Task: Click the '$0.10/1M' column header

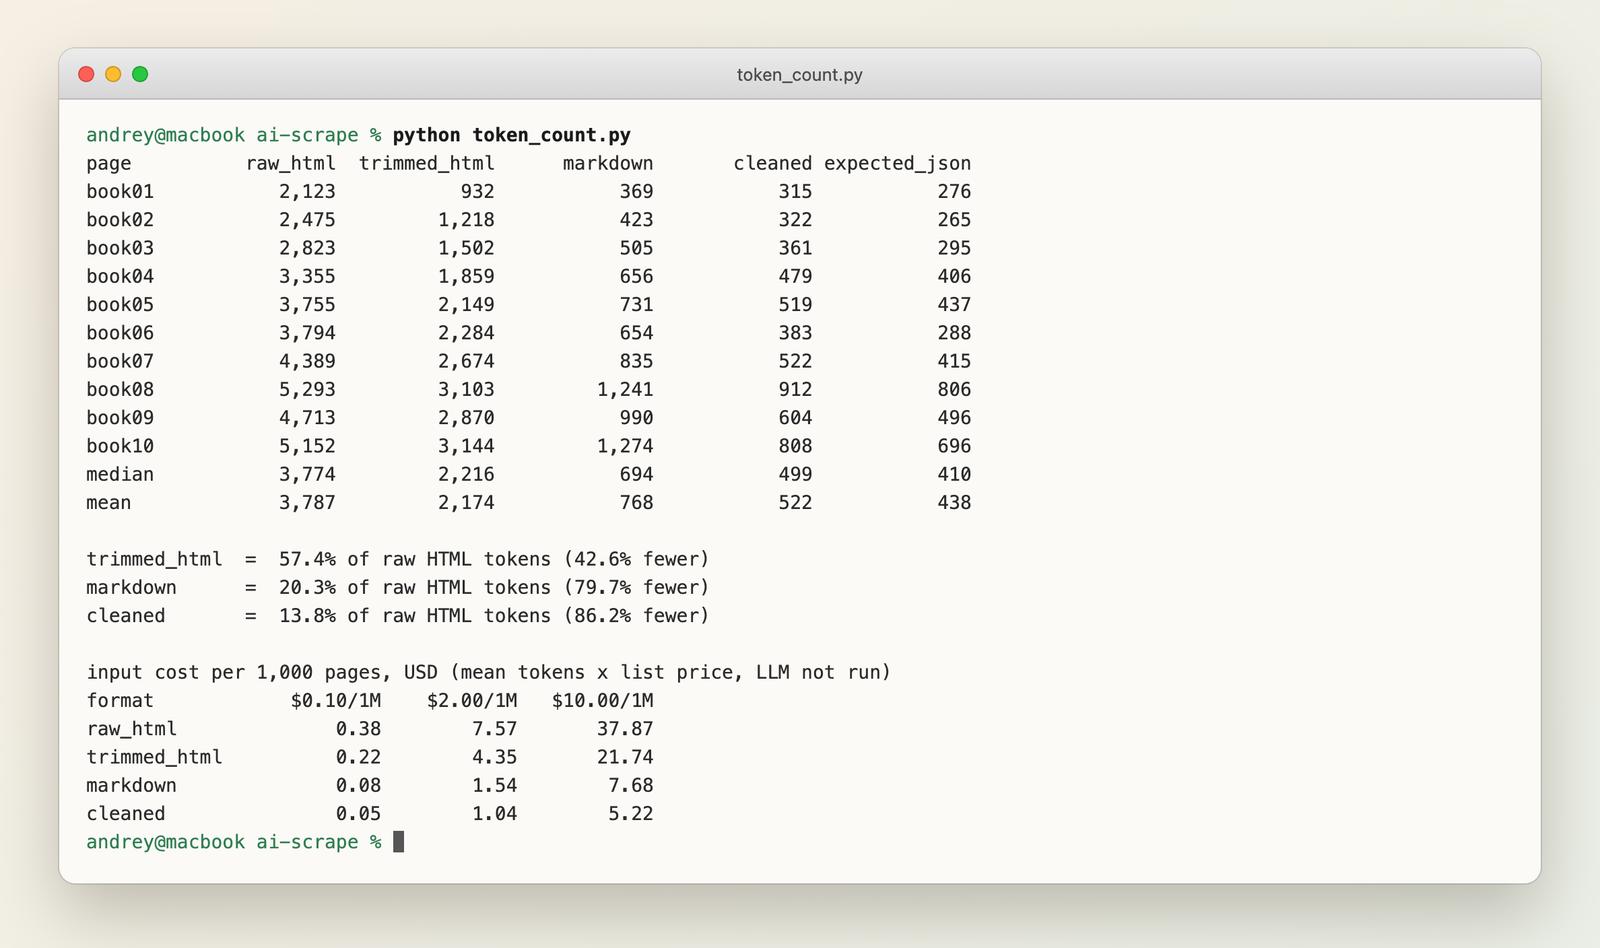Action: click(x=336, y=700)
